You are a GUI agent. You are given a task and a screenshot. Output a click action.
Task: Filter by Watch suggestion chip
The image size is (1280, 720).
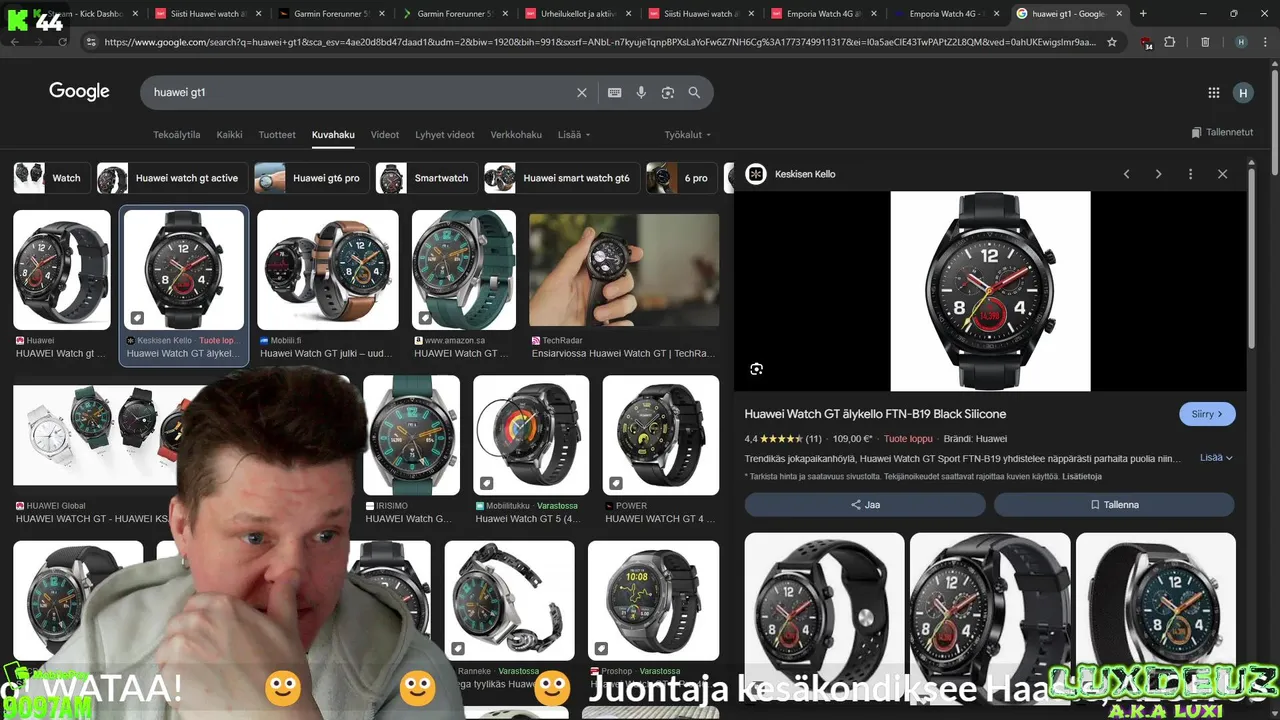51,178
